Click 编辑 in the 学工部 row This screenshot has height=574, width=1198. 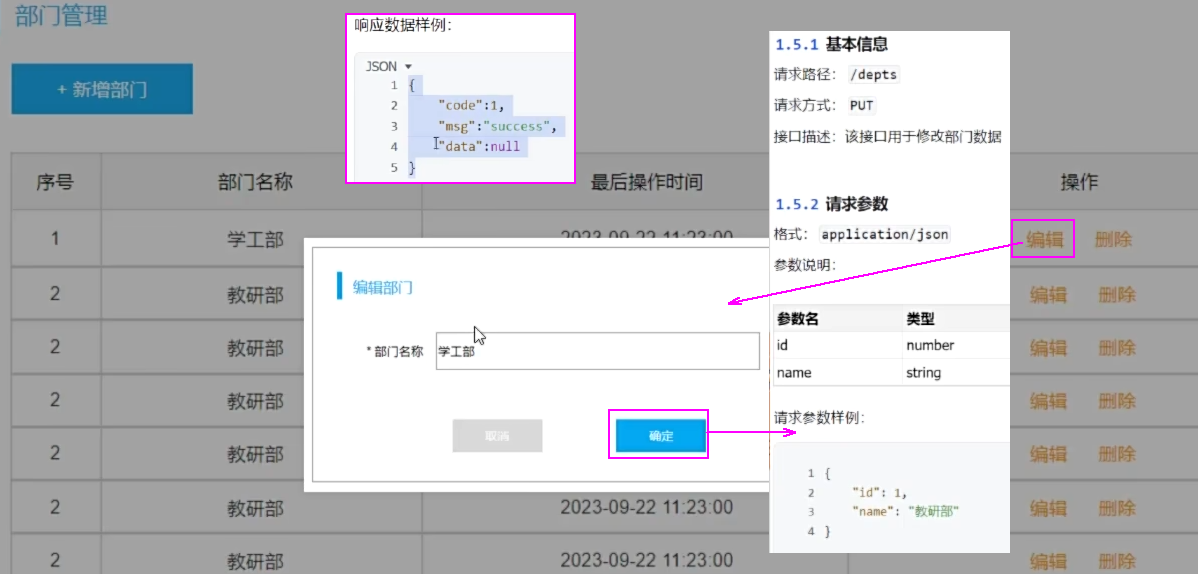click(1043, 240)
